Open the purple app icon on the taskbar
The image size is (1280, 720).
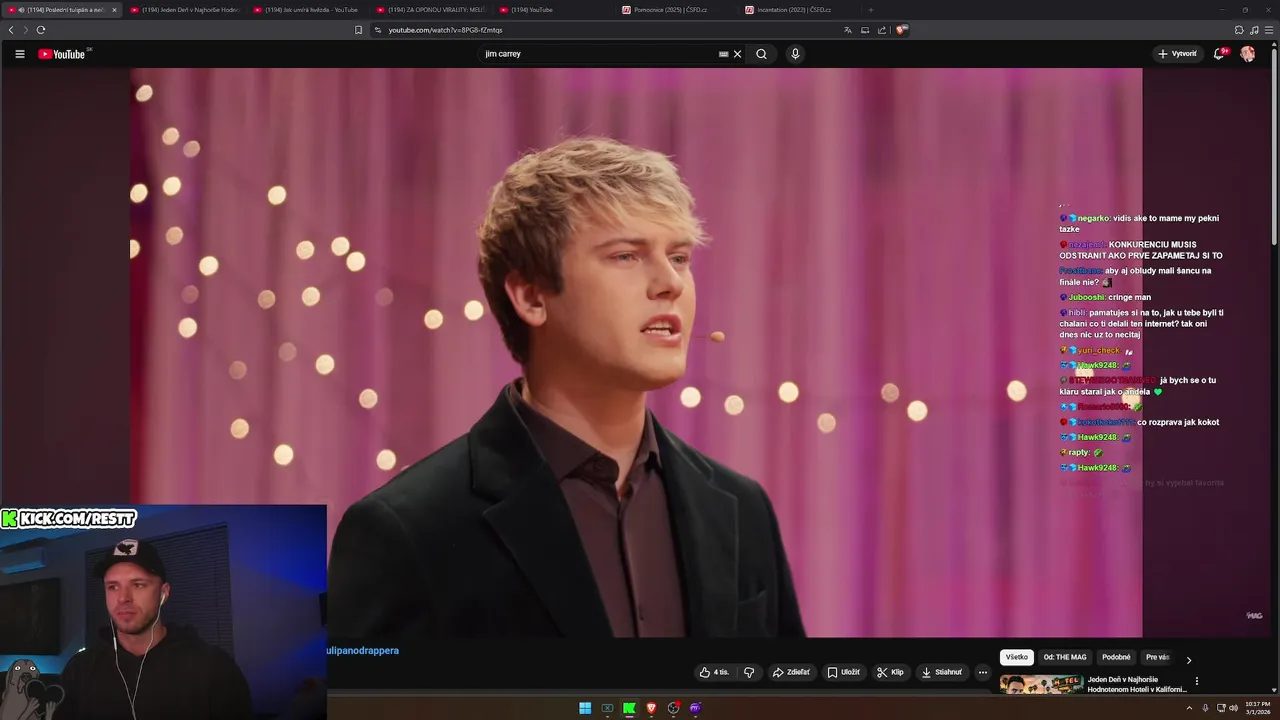click(695, 708)
